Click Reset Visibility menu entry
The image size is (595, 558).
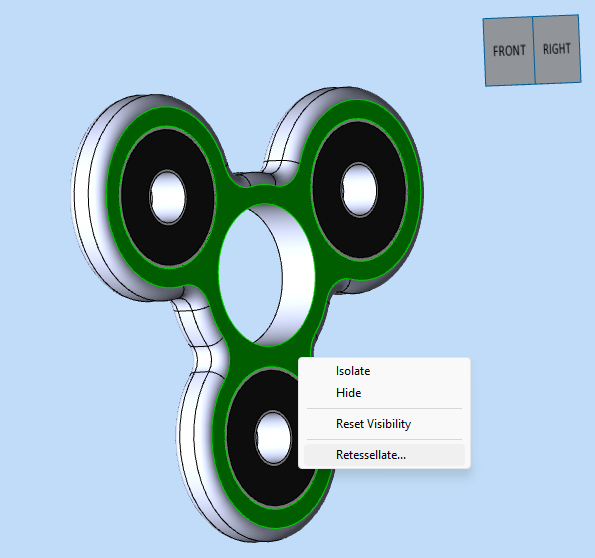pos(384,424)
